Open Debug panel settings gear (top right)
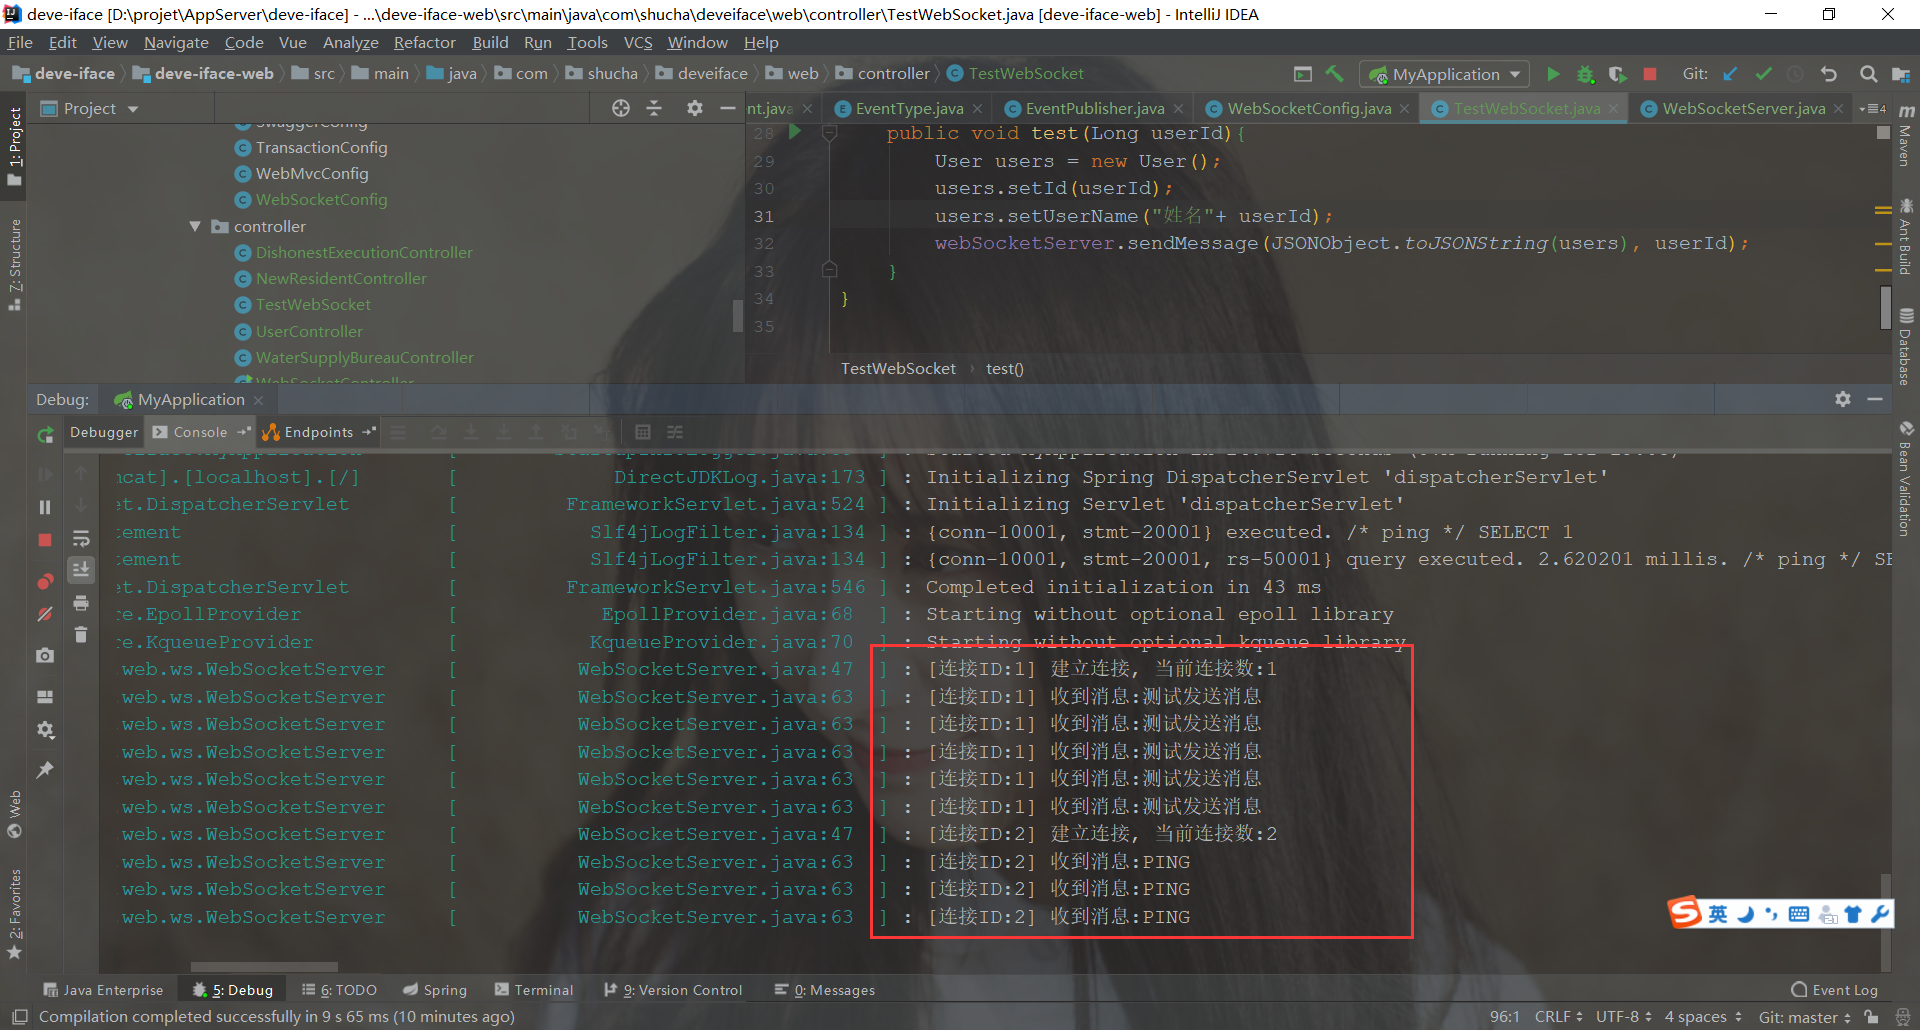This screenshot has height=1030, width=1920. coord(1843,399)
